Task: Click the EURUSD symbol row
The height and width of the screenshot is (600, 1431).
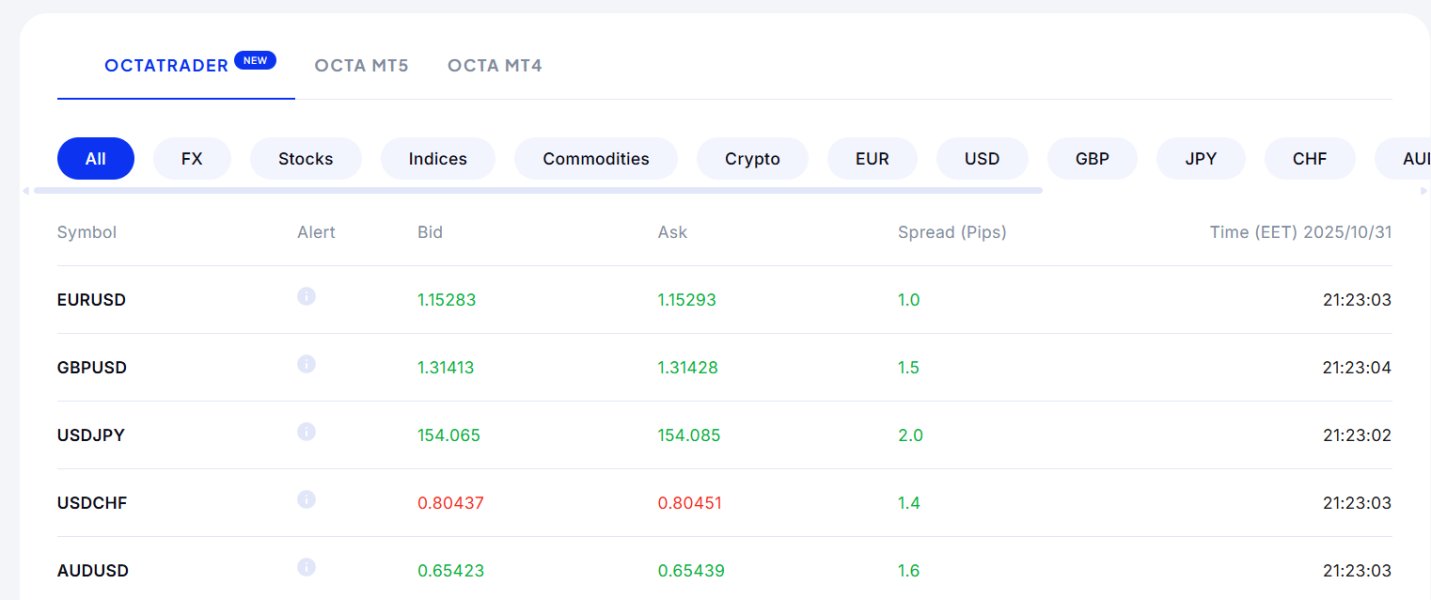Action: pos(92,300)
